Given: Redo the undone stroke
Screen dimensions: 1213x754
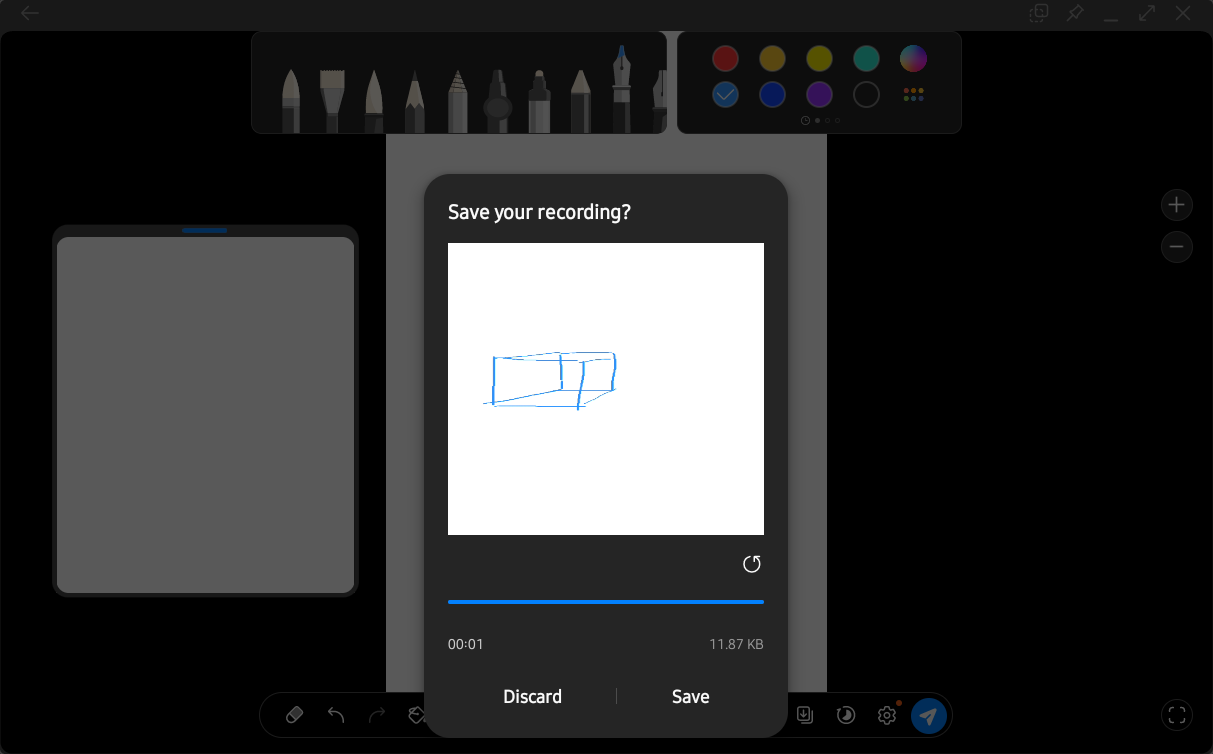Looking at the screenshot, I should (x=377, y=715).
